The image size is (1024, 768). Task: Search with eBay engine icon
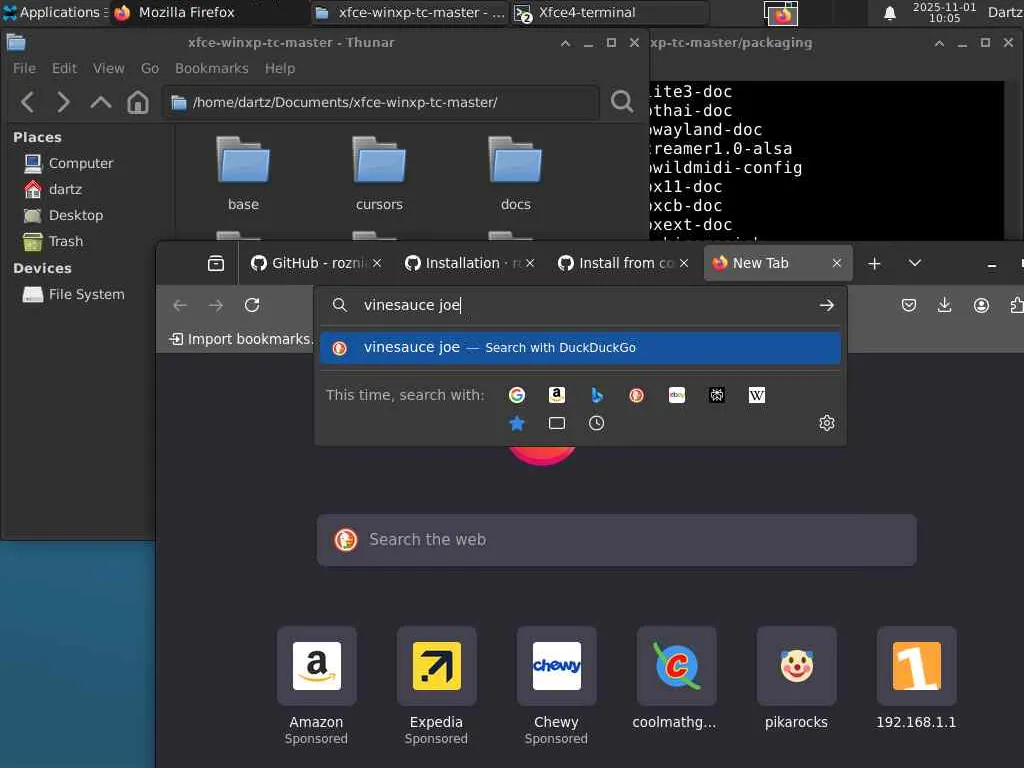(x=677, y=395)
